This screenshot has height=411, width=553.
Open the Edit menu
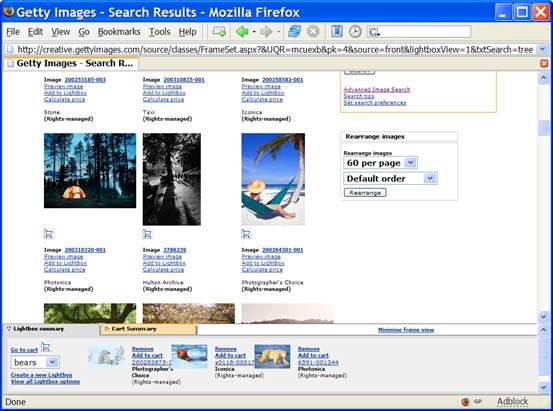point(35,32)
